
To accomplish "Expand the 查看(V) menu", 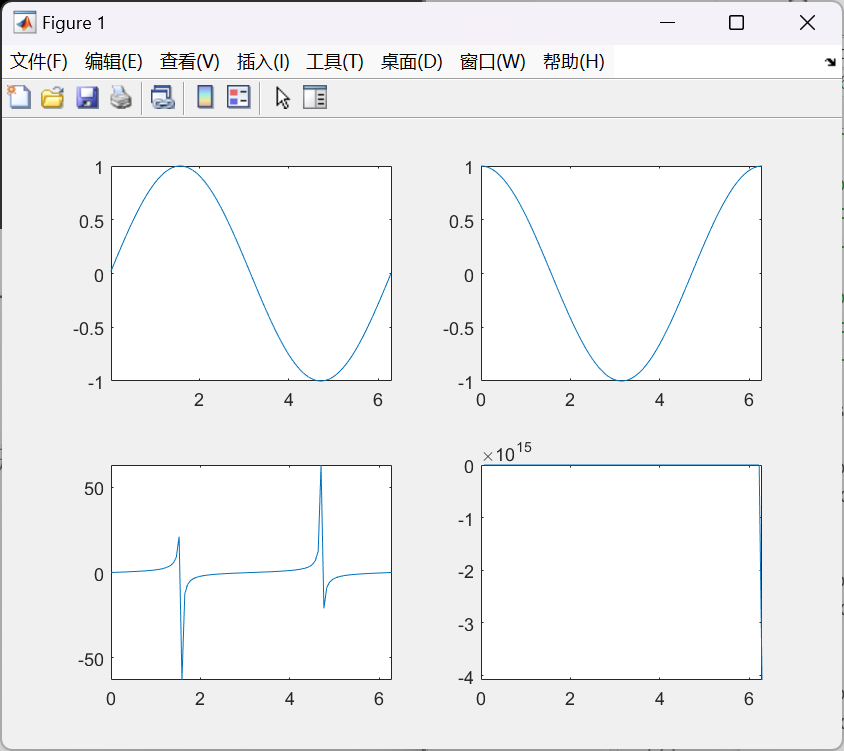I will tap(189, 61).
